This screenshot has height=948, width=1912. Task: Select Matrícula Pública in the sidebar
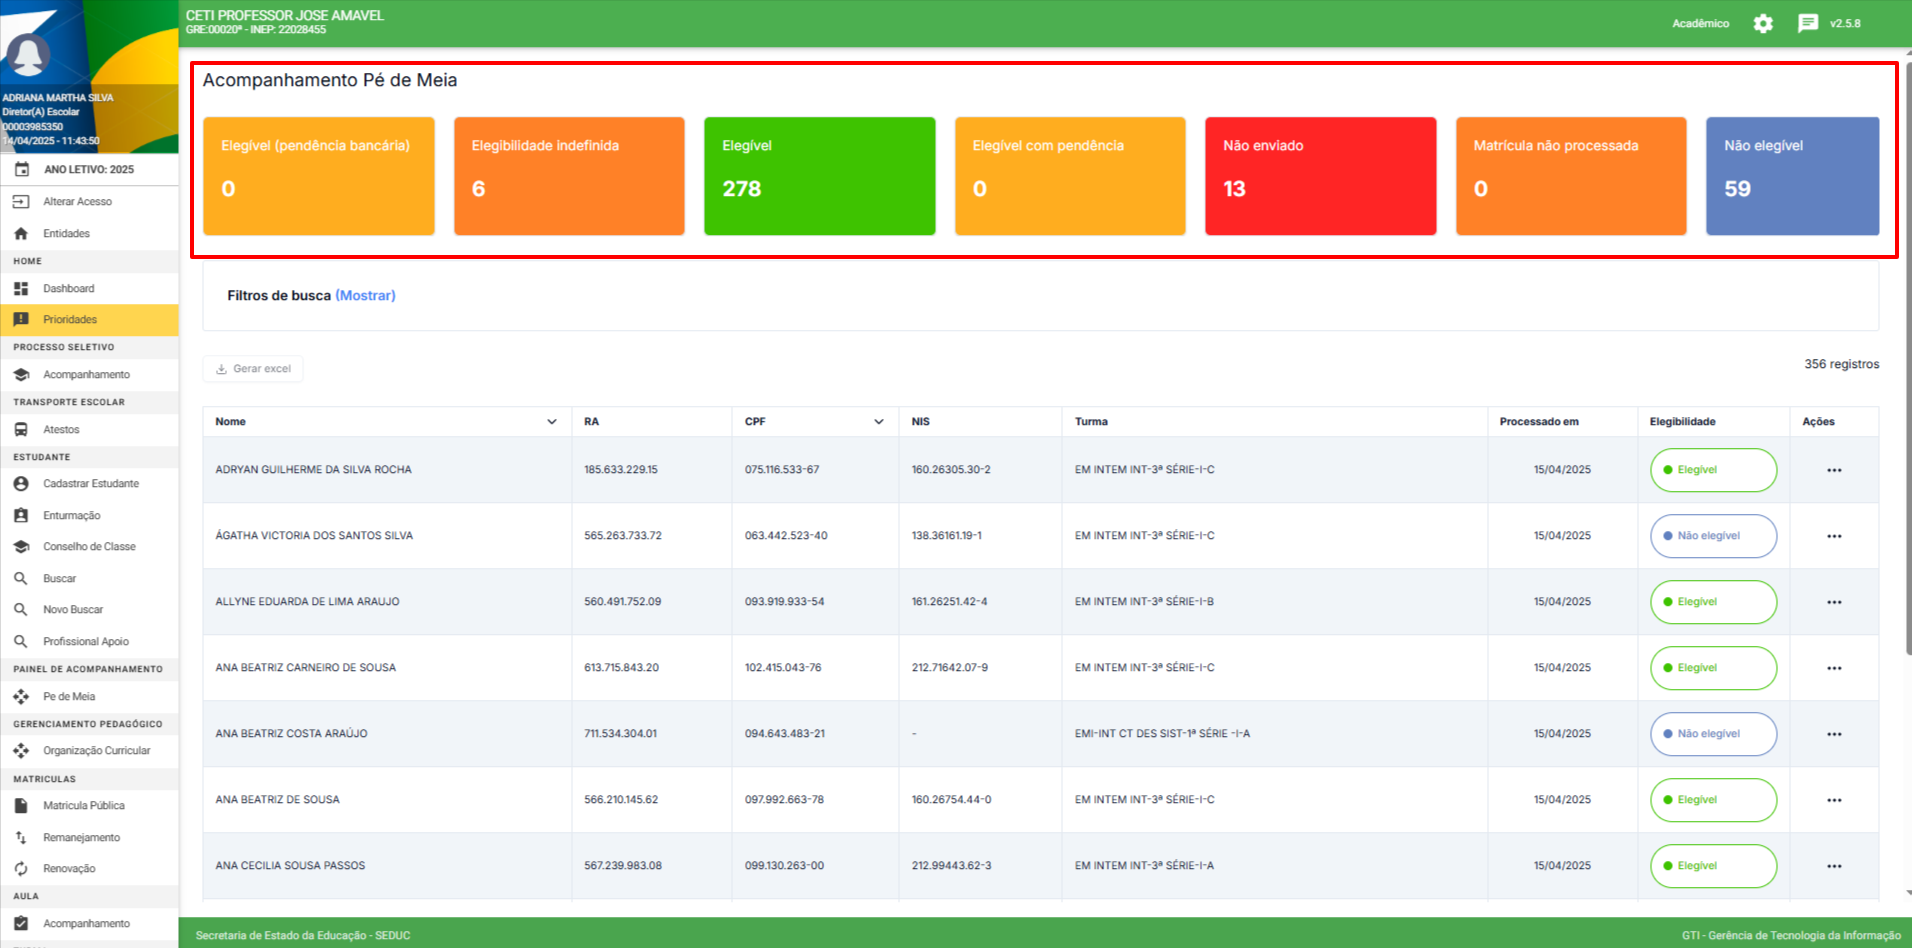click(x=84, y=805)
